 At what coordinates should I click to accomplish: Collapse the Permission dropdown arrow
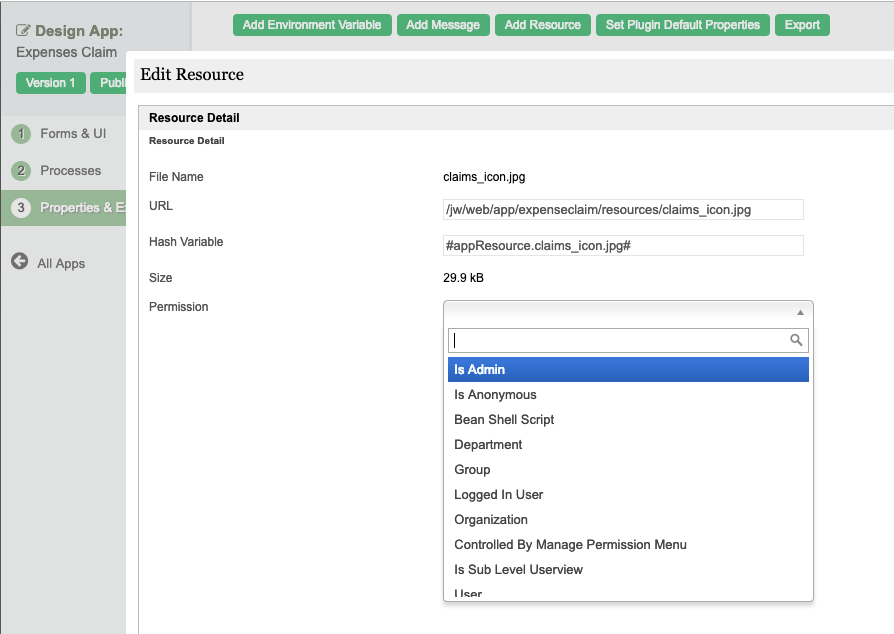(800, 312)
